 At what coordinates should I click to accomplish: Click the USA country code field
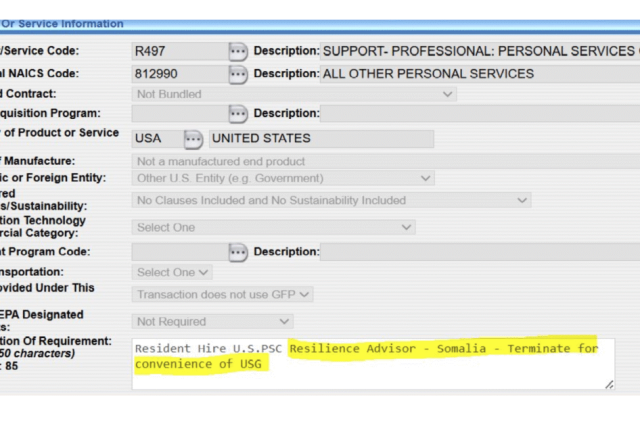[x=158, y=139]
